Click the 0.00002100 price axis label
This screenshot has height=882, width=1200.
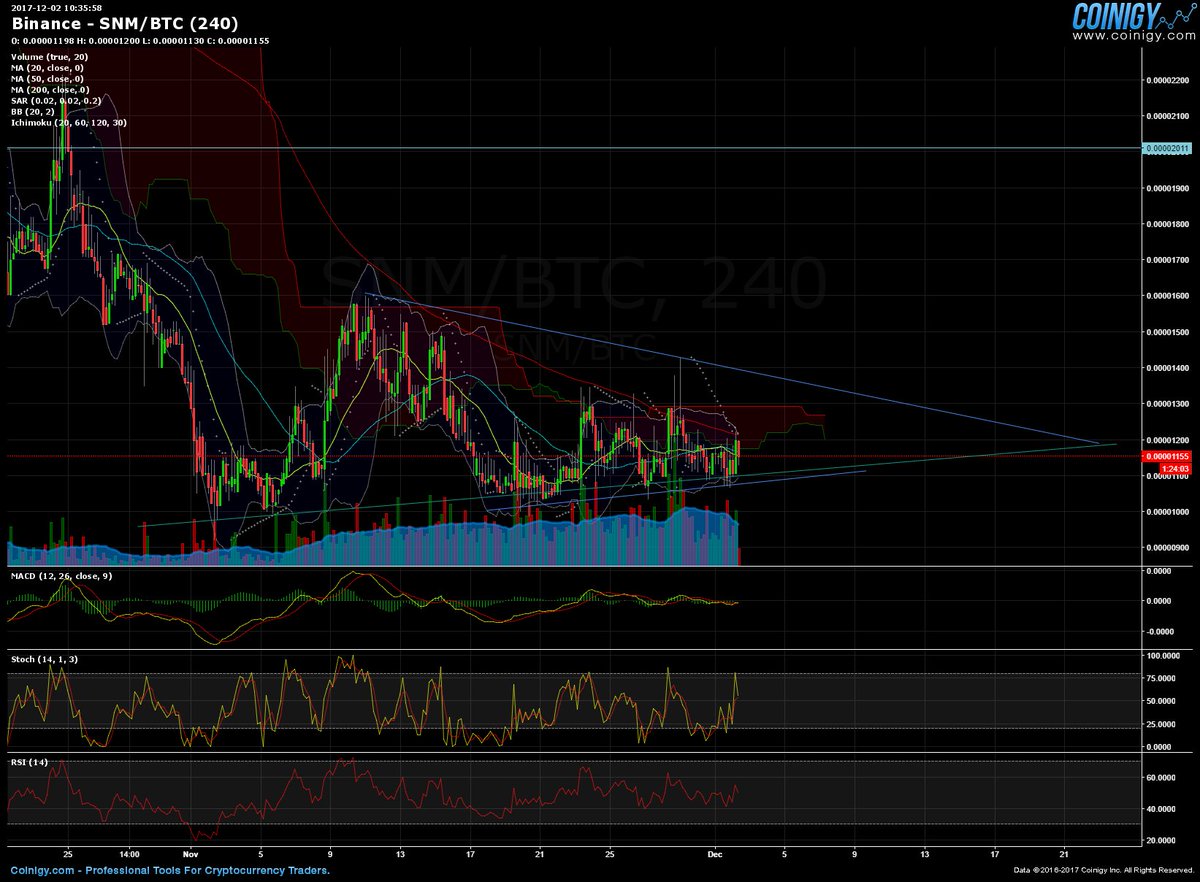[1169, 116]
